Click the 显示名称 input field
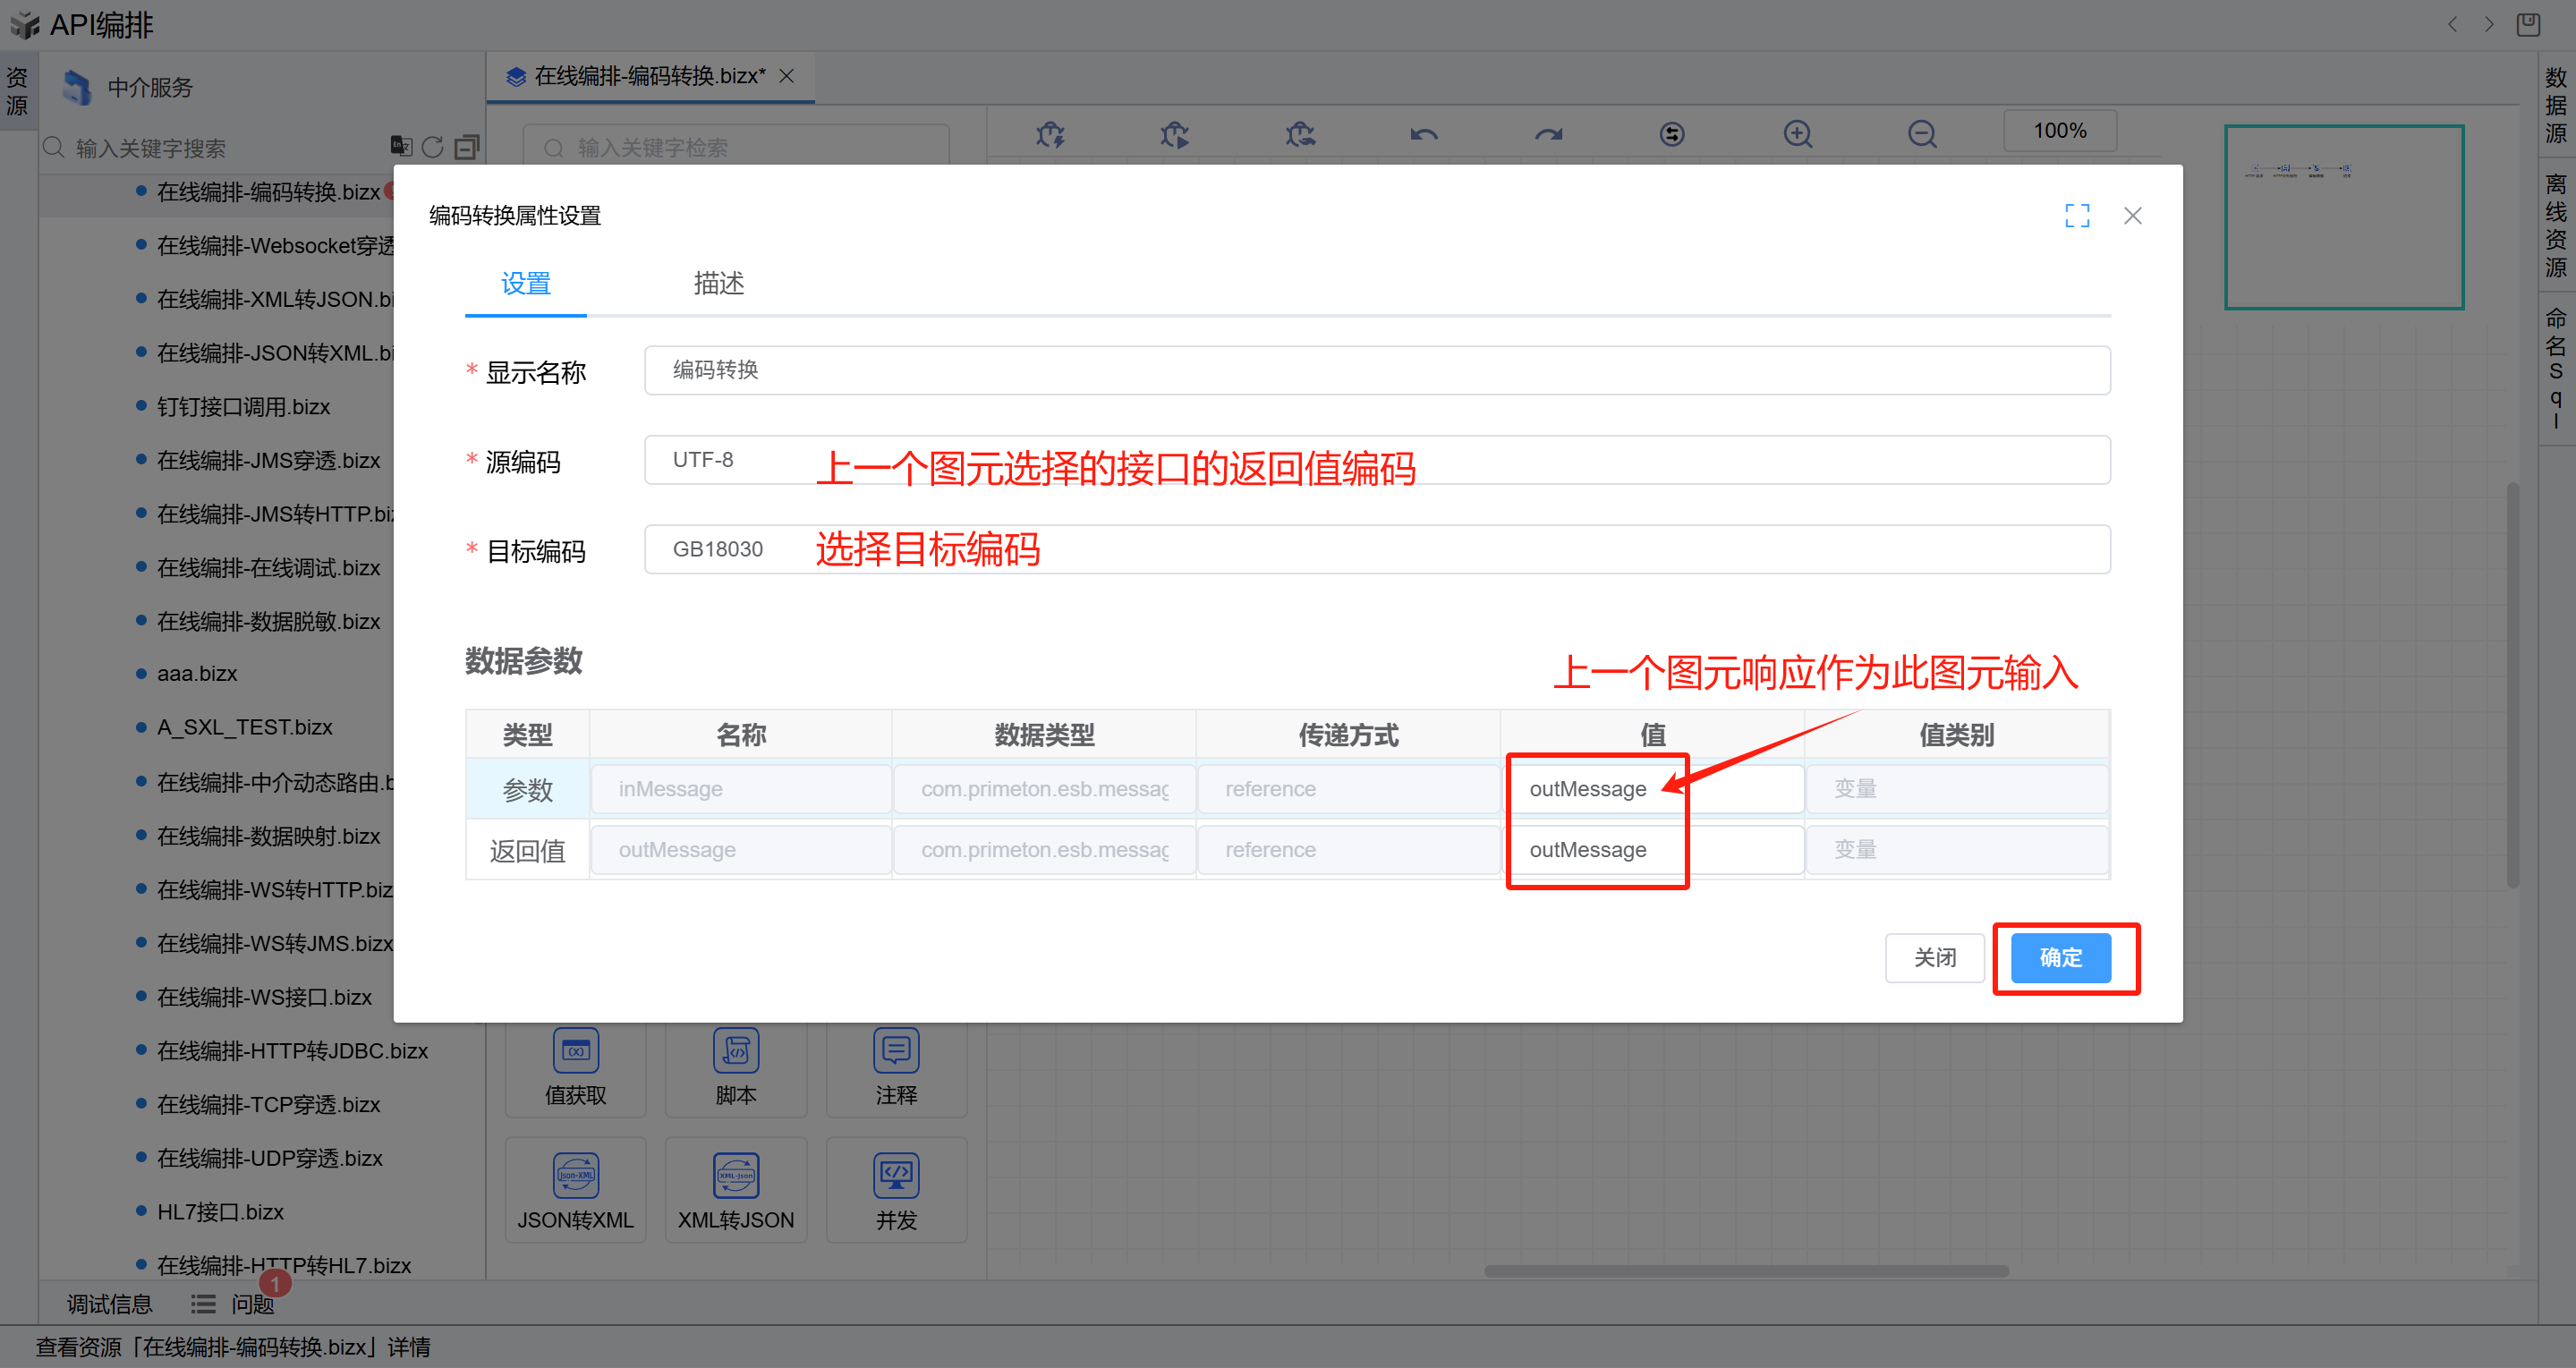The image size is (2576, 1368). (x=1376, y=370)
